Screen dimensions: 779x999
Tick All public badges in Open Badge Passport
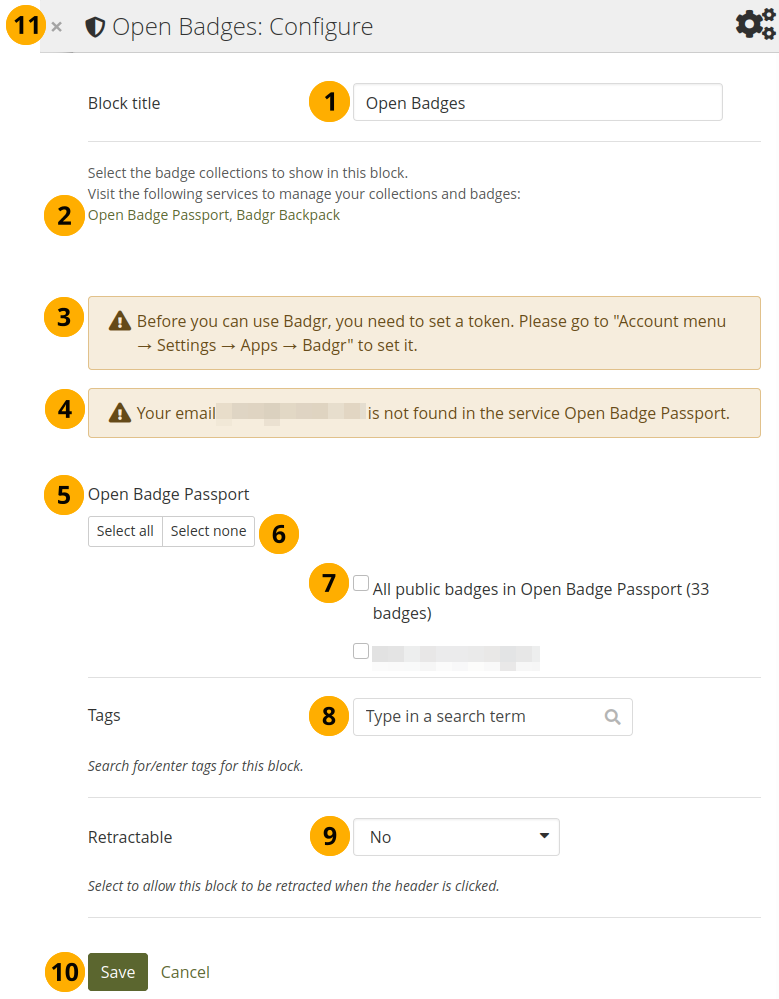pyautogui.click(x=361, y=583)
